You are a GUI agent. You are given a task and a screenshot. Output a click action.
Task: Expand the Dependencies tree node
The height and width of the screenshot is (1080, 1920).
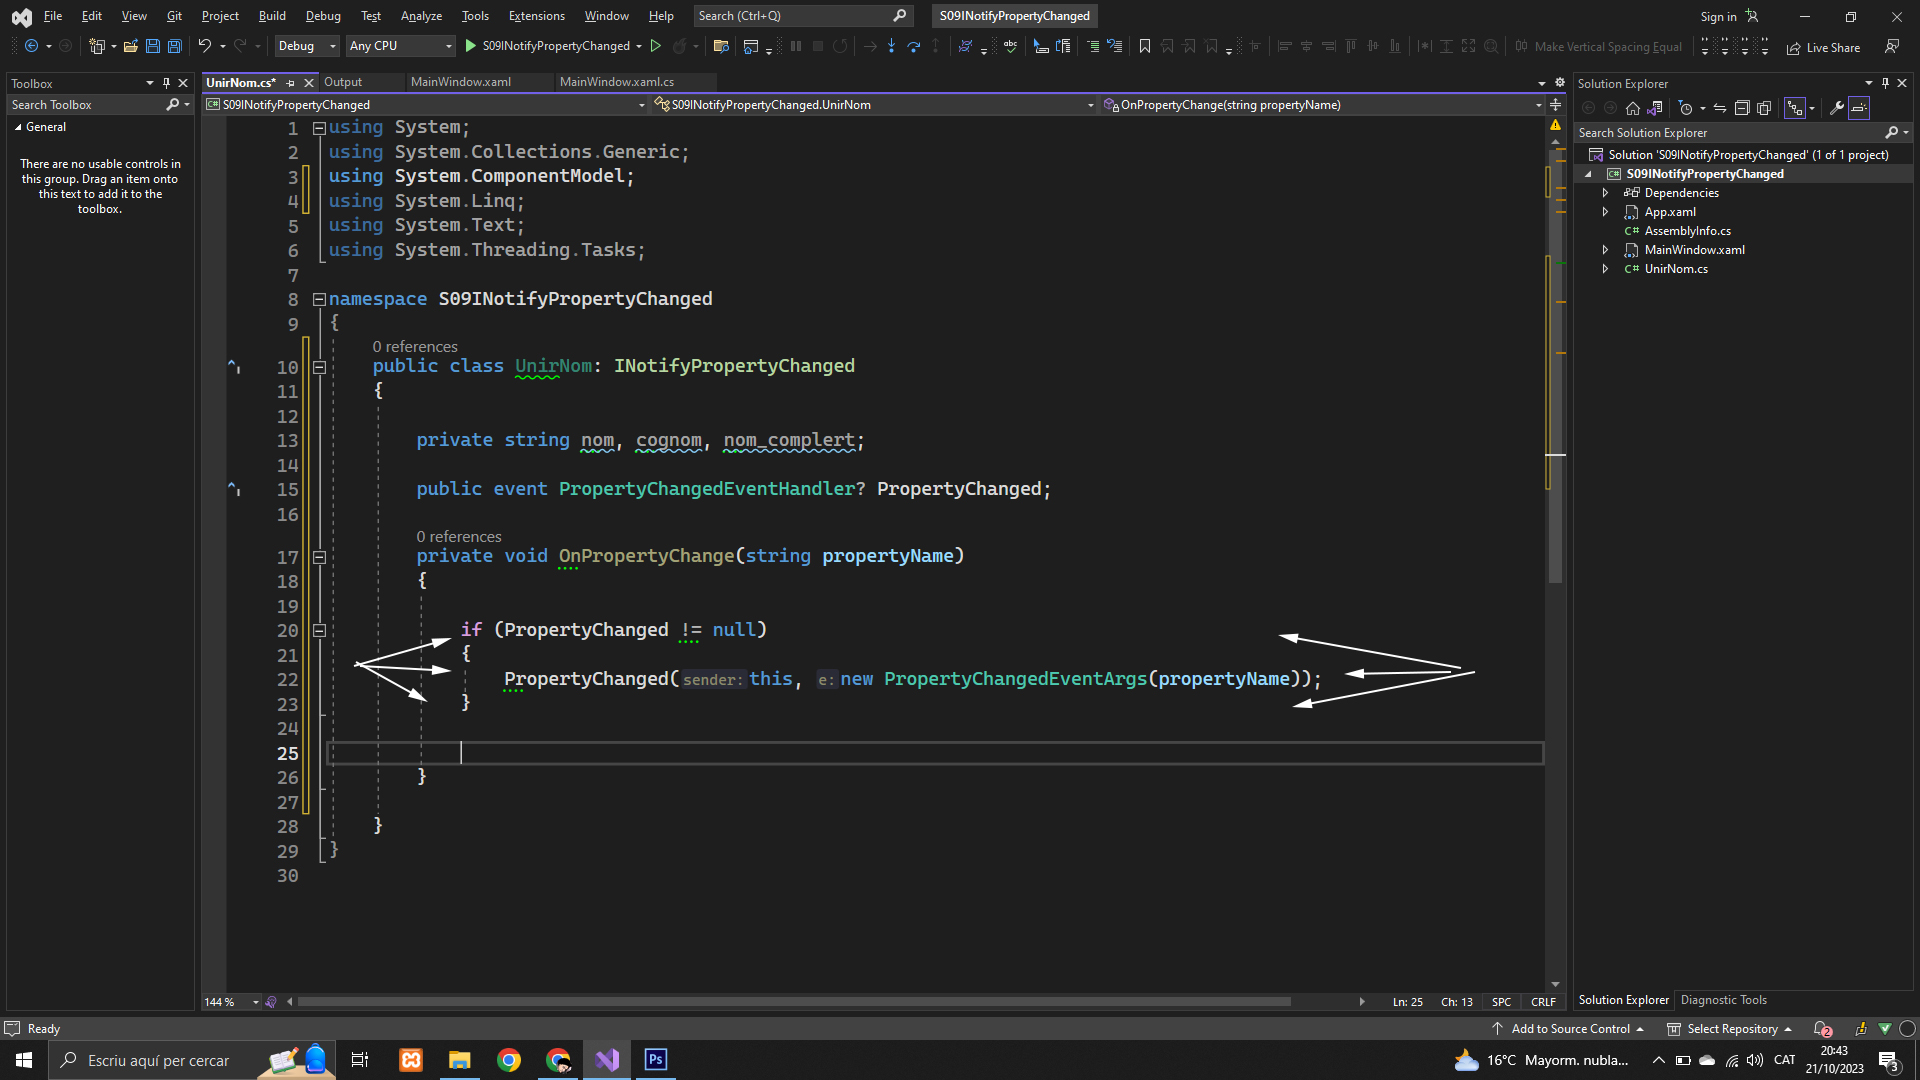point(1605,193)
